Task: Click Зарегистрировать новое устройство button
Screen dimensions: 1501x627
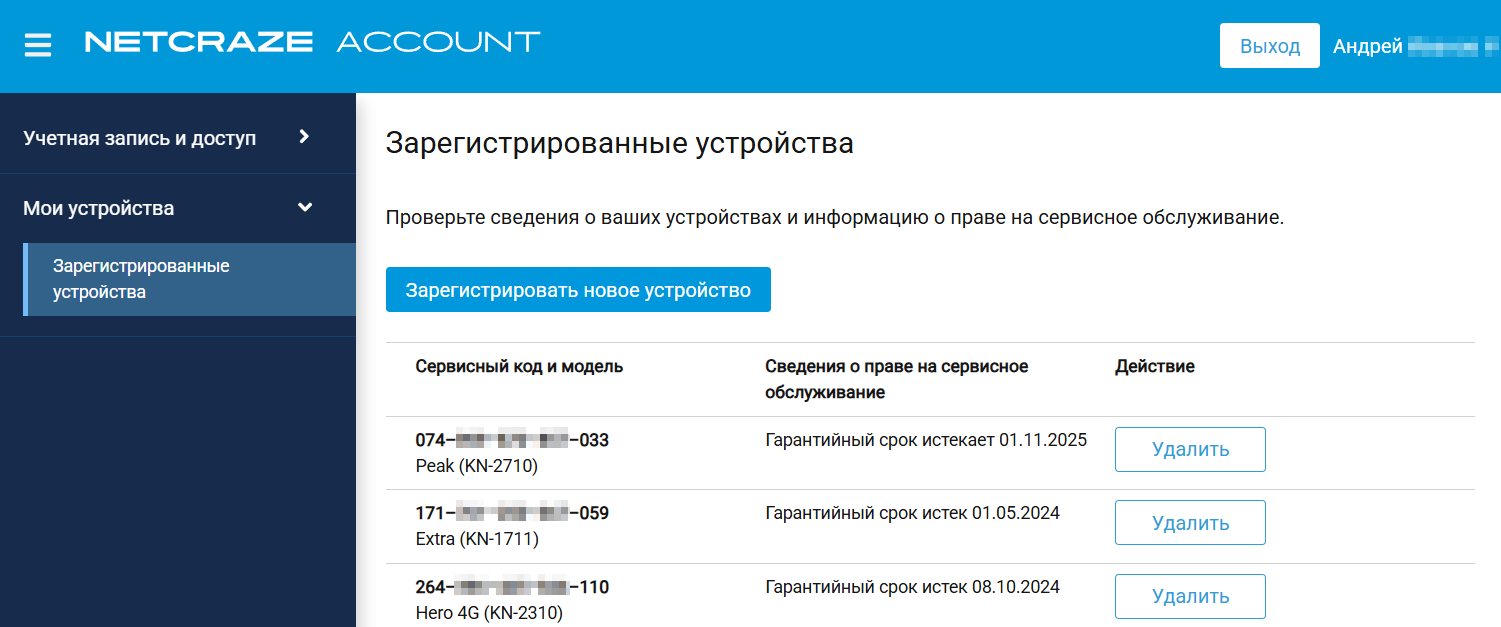Action: [x=578, y=290]
